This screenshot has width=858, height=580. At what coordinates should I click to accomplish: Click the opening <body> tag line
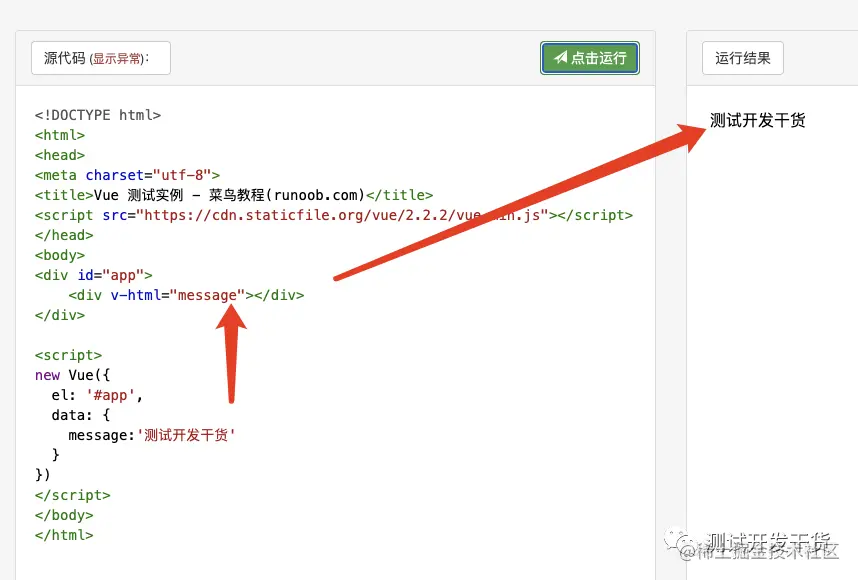coord(60,256)
